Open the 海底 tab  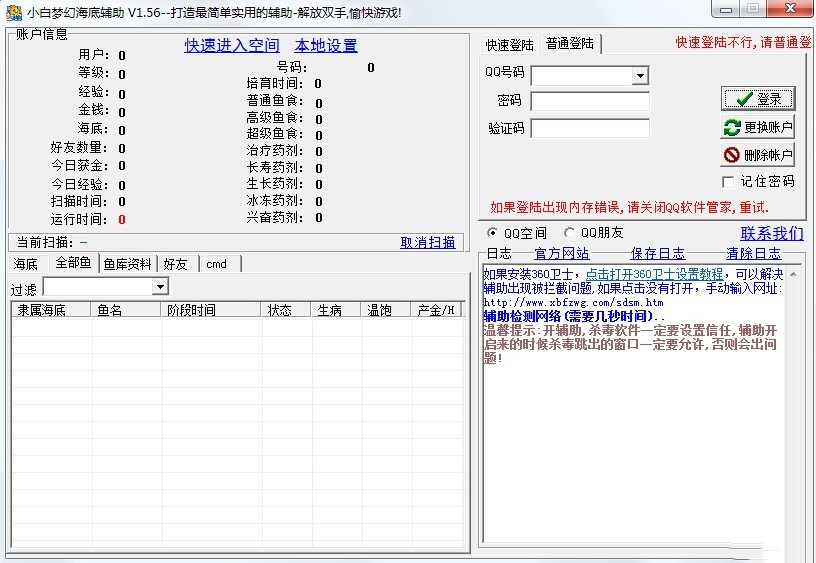click(x=26, y=264)
